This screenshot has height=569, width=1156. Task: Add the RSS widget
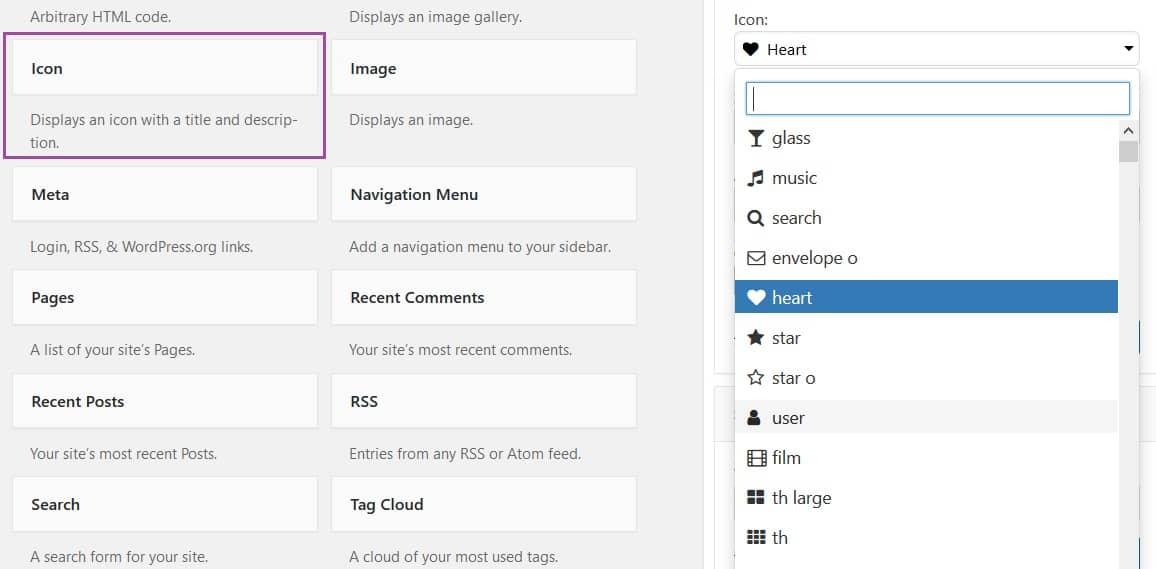coord(483,402)
